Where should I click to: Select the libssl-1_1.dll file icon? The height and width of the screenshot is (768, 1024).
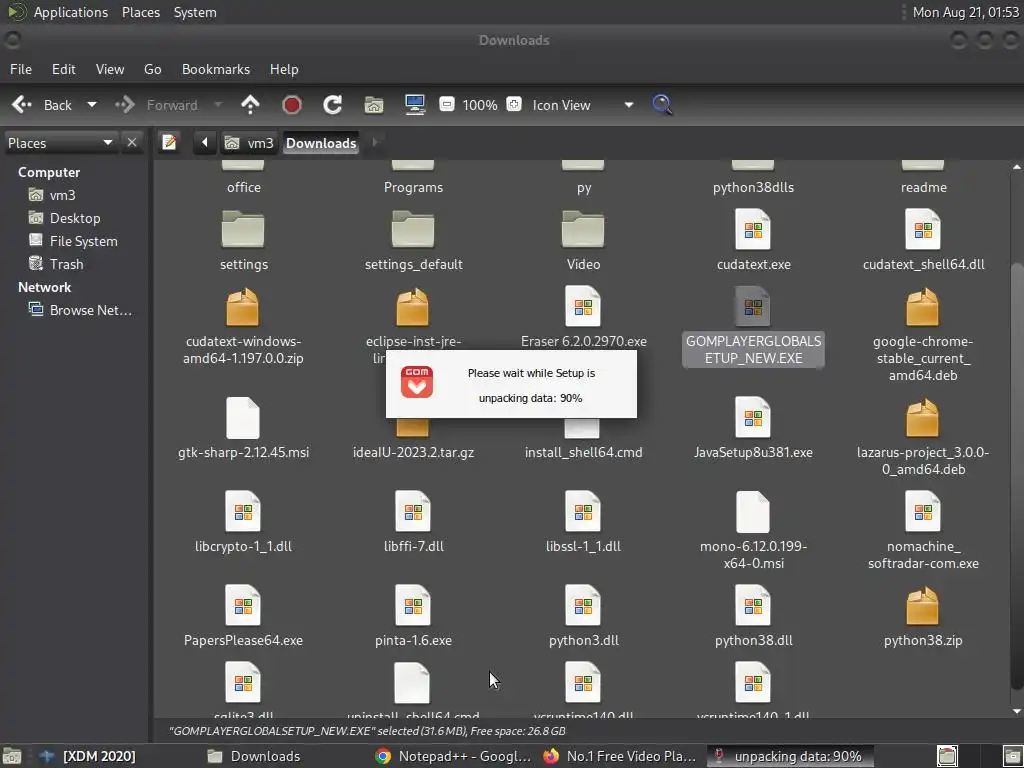click(x=583, y=511)
